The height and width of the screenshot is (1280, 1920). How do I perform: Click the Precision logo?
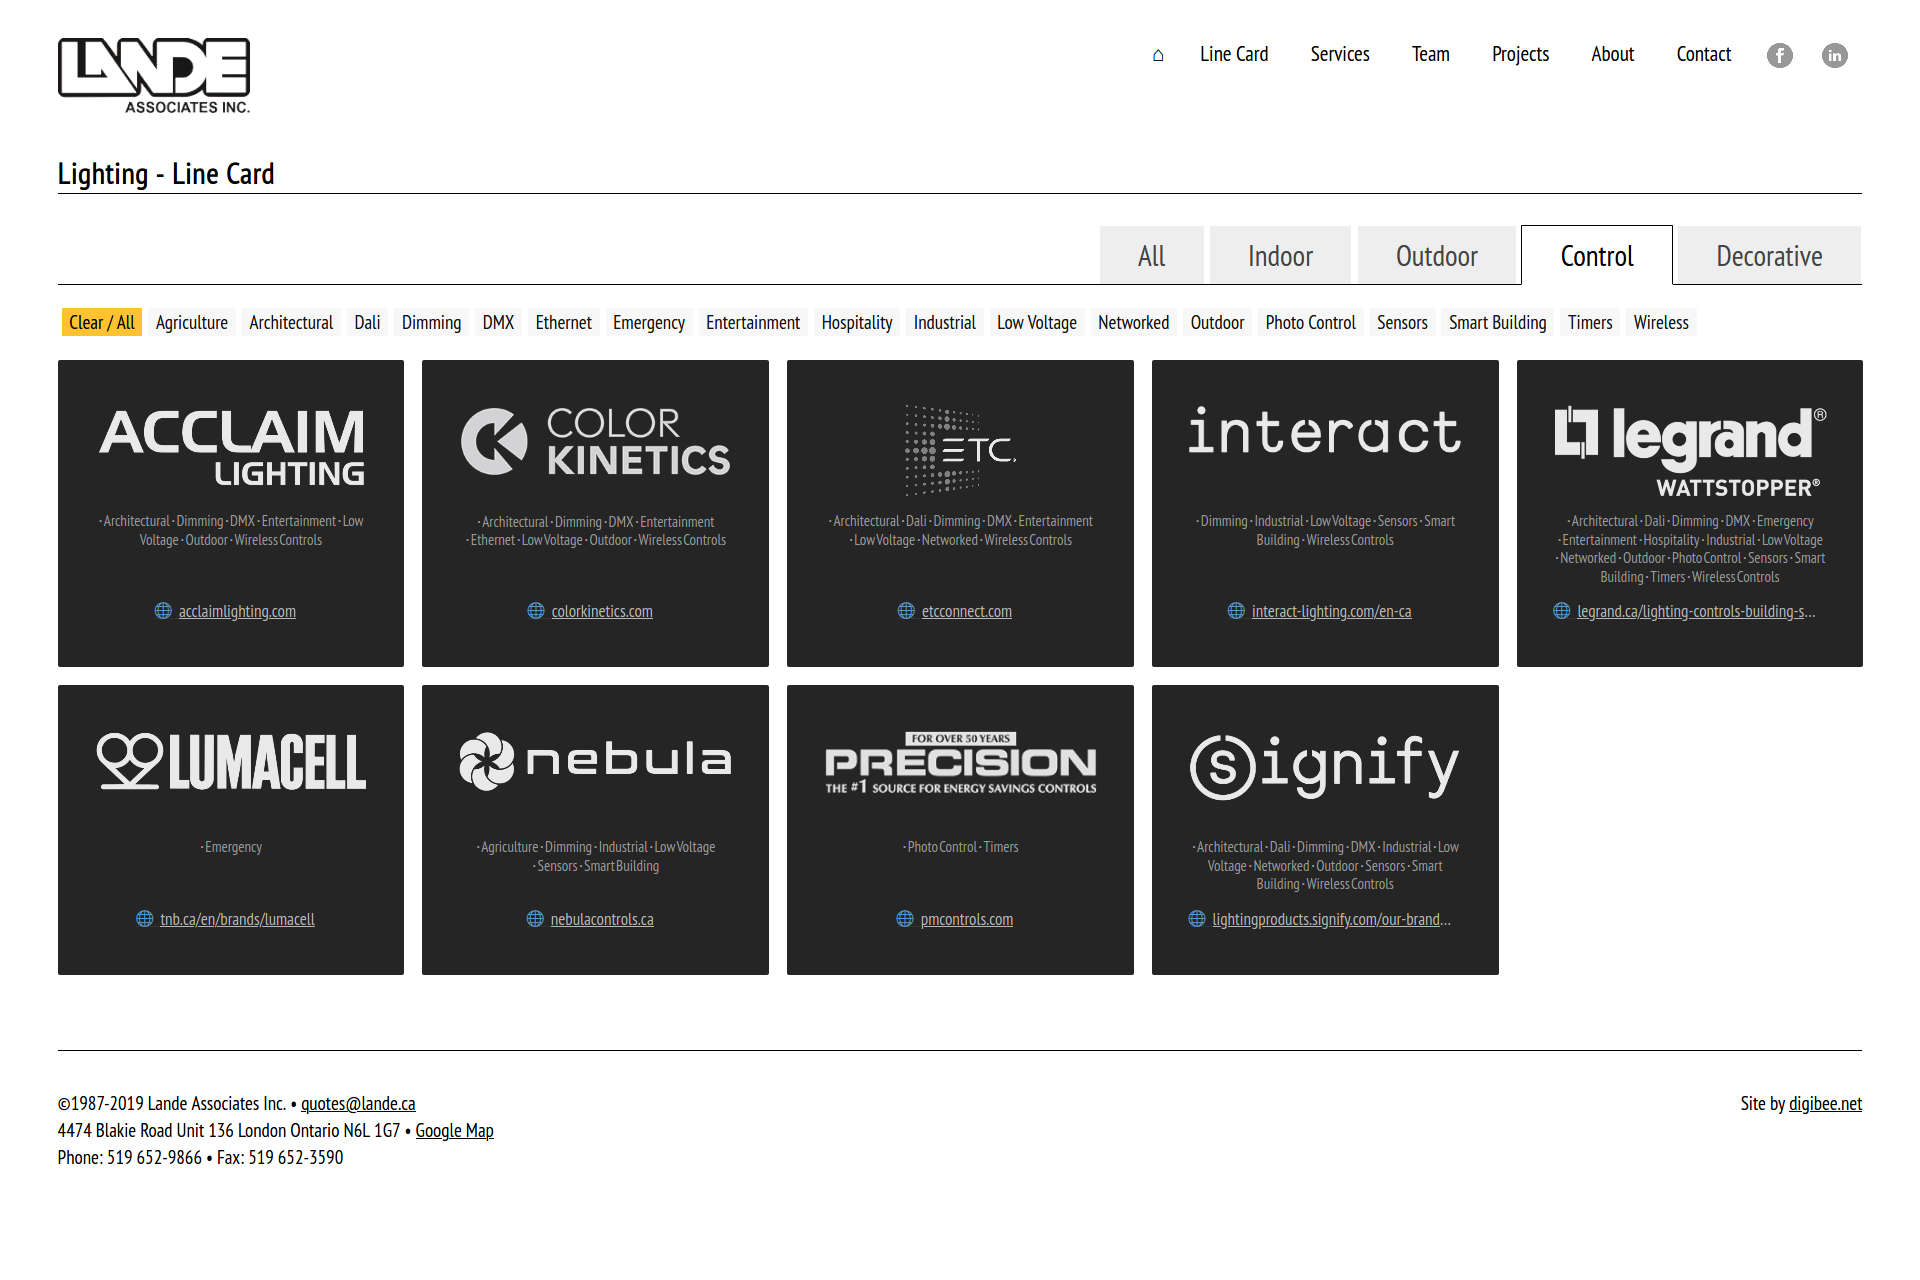(x=960, y=763)
